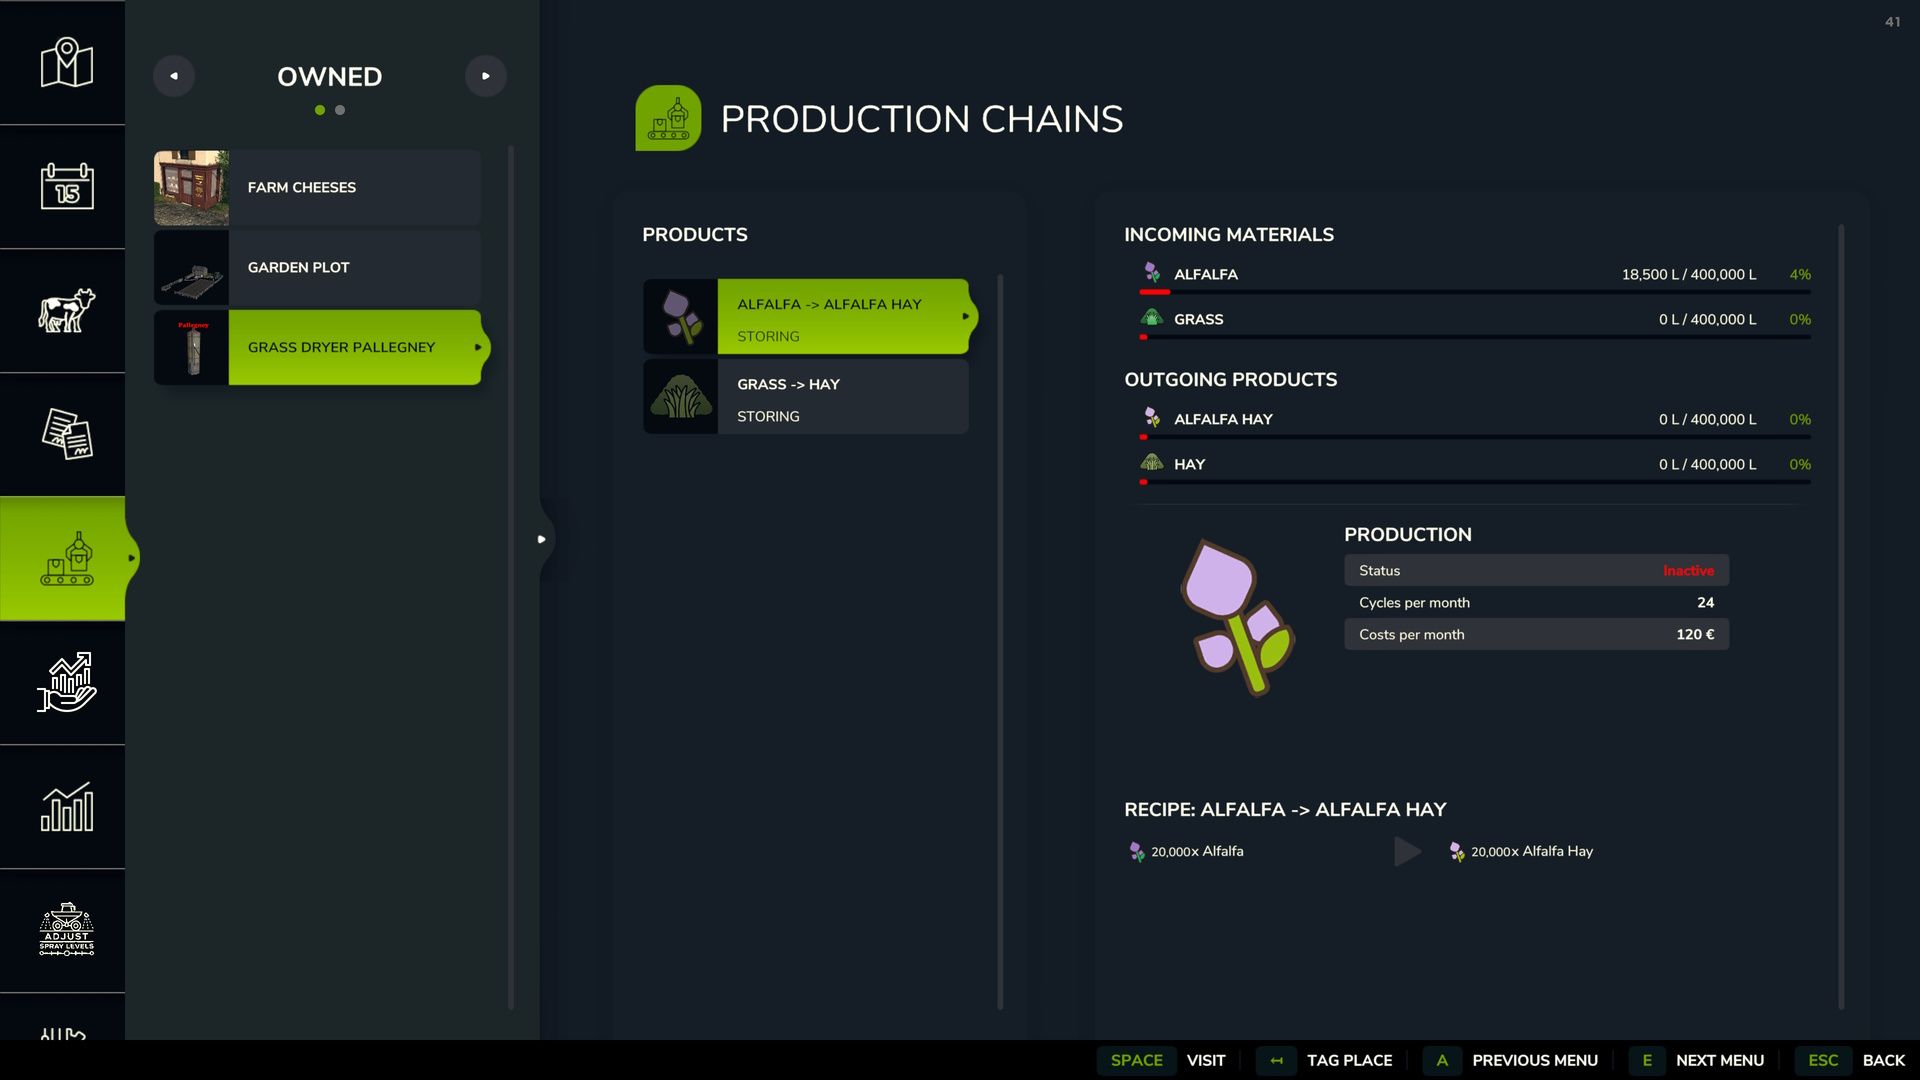Screen dimensions: 1920x1080
Task: Open the map overview sidebar icon
Action: 66,63
